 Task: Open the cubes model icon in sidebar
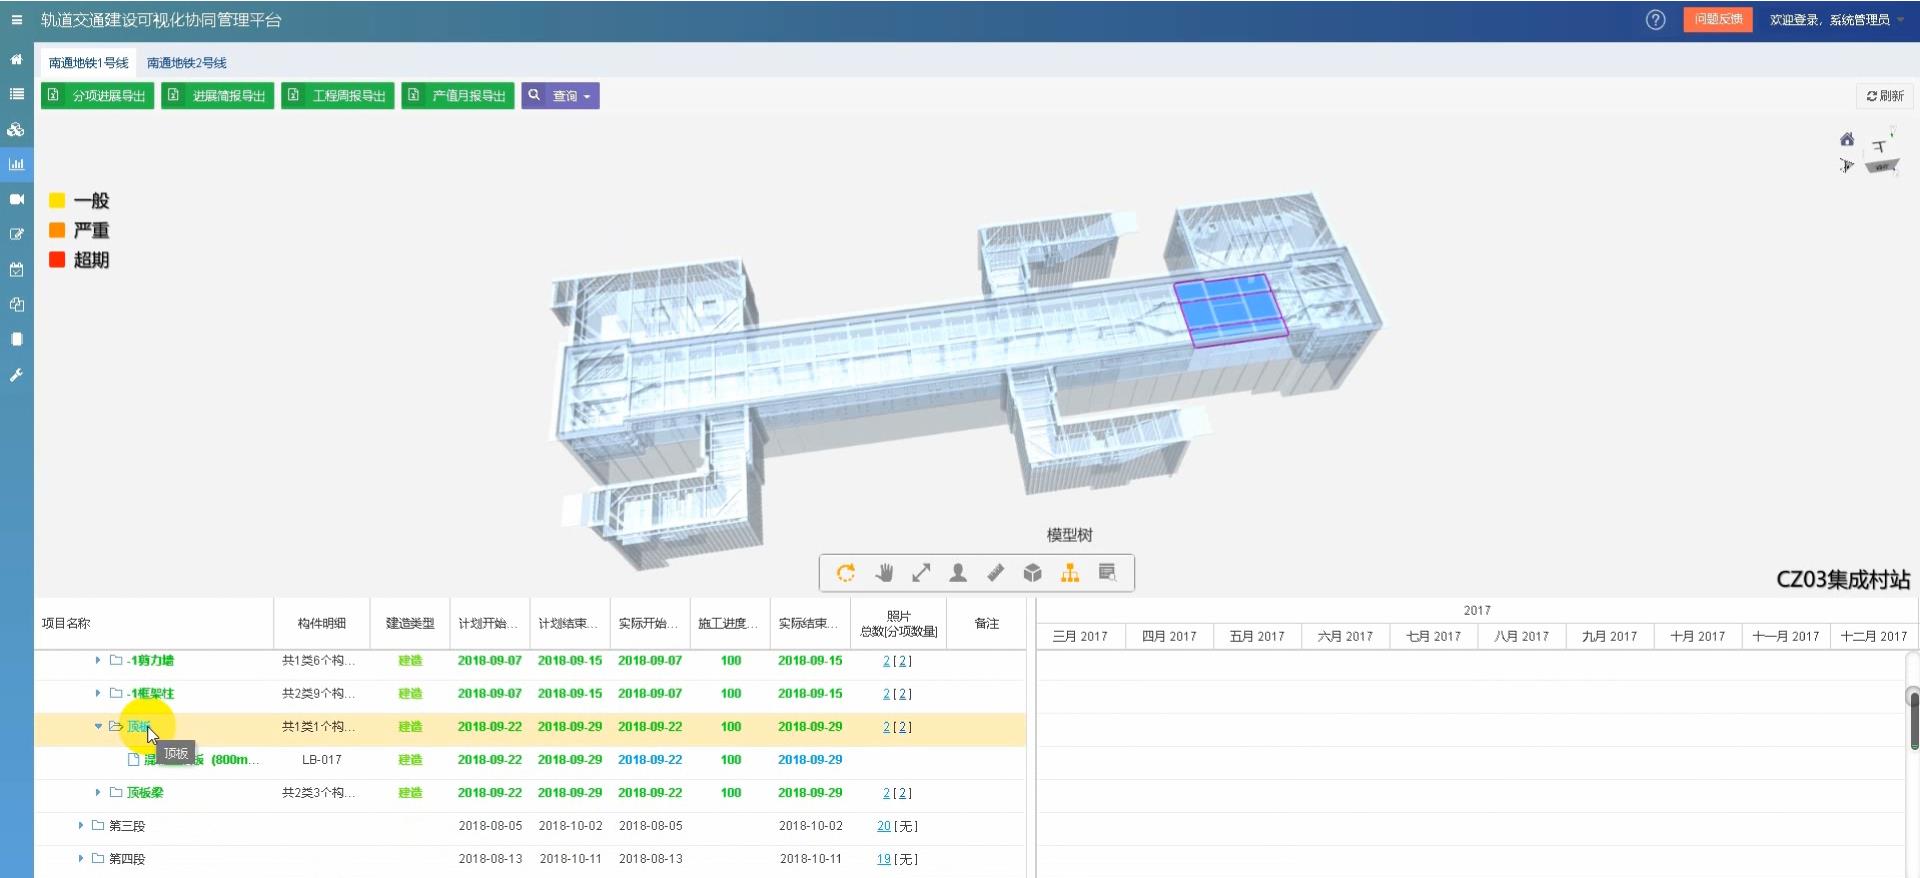click(x=16, y=129)
